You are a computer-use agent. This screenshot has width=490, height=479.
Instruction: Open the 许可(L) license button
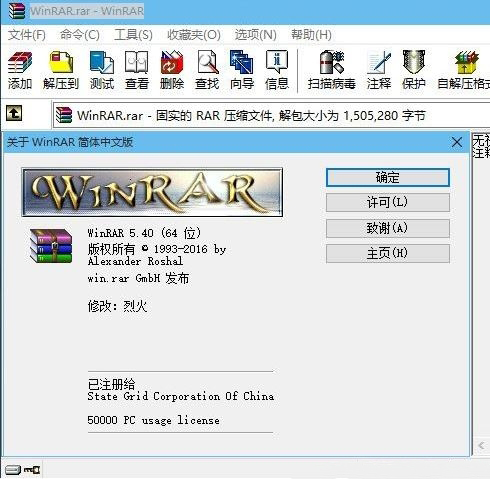pyautogui.click(x=388, y=202)
